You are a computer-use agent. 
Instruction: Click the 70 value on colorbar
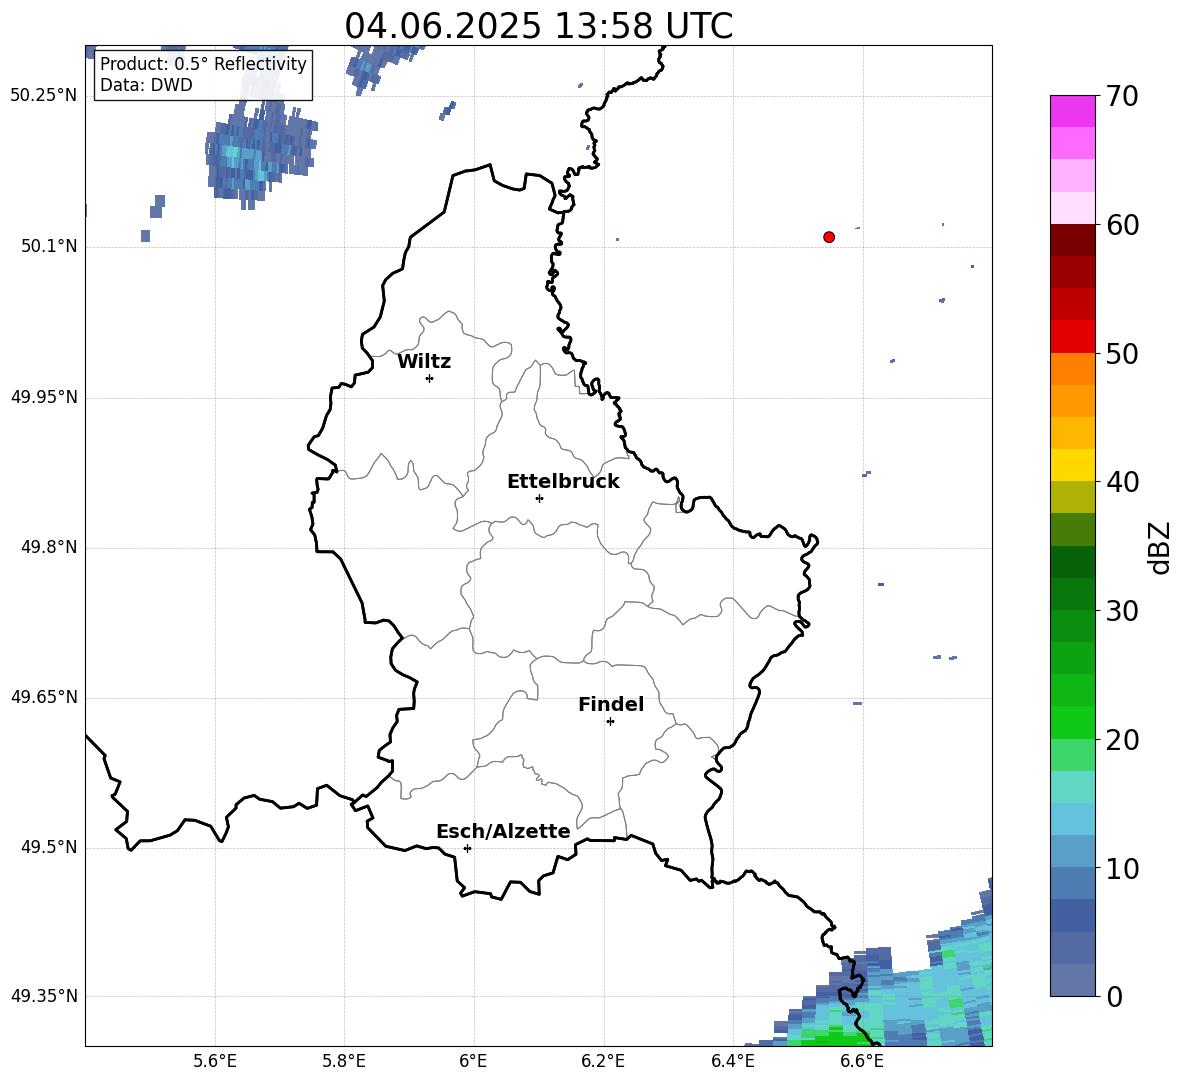(1122, 97)
